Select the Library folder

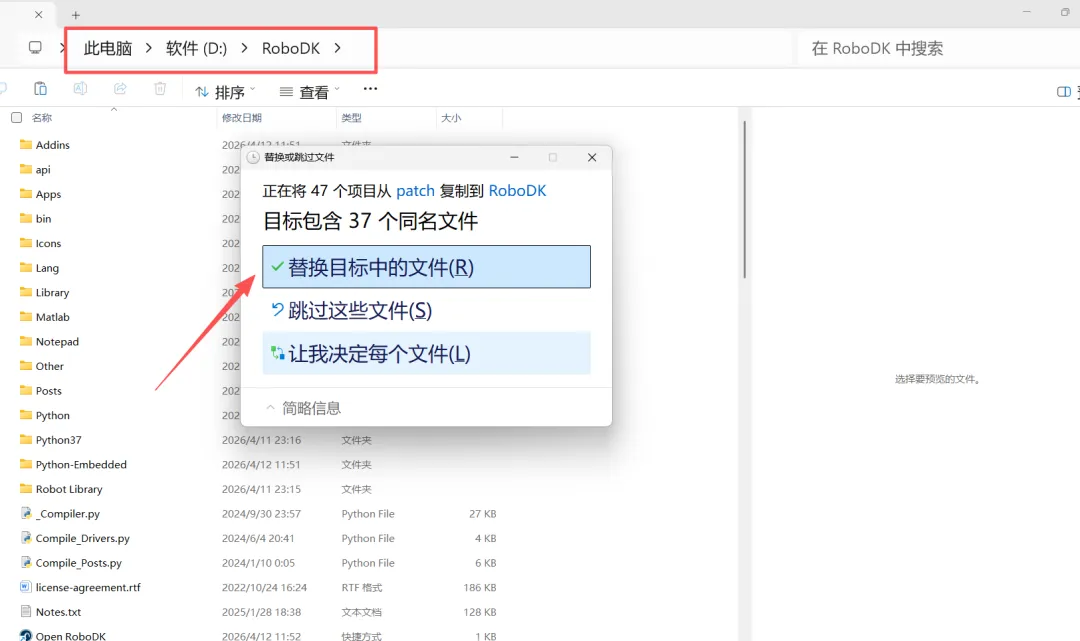point(52,293)
